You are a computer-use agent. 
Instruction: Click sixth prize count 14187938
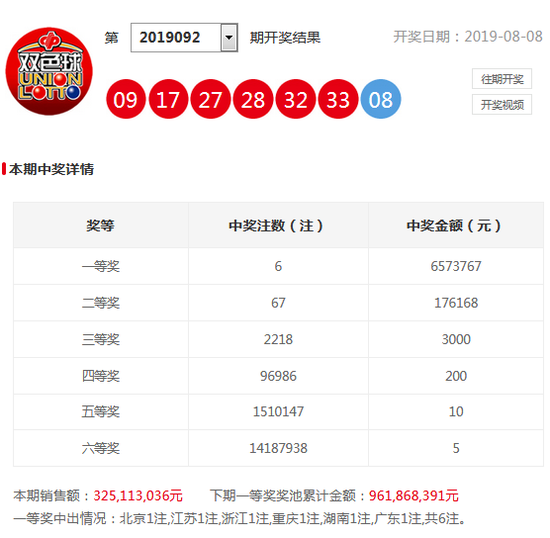[x=278, y=448]
